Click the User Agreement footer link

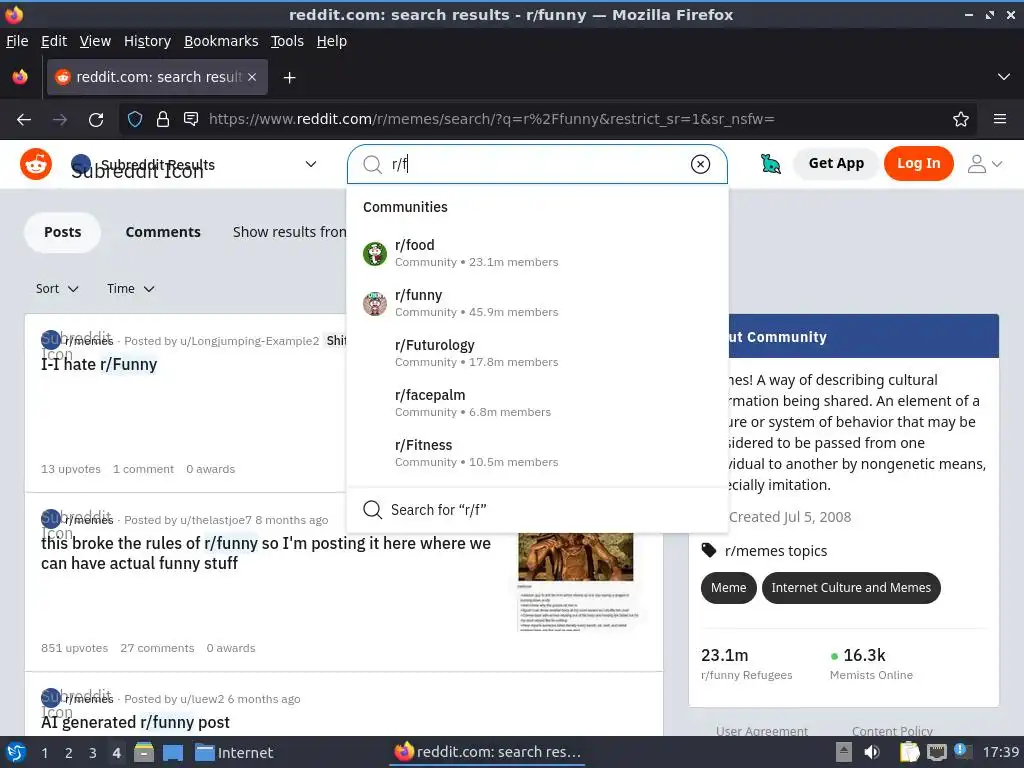point(761,731)
